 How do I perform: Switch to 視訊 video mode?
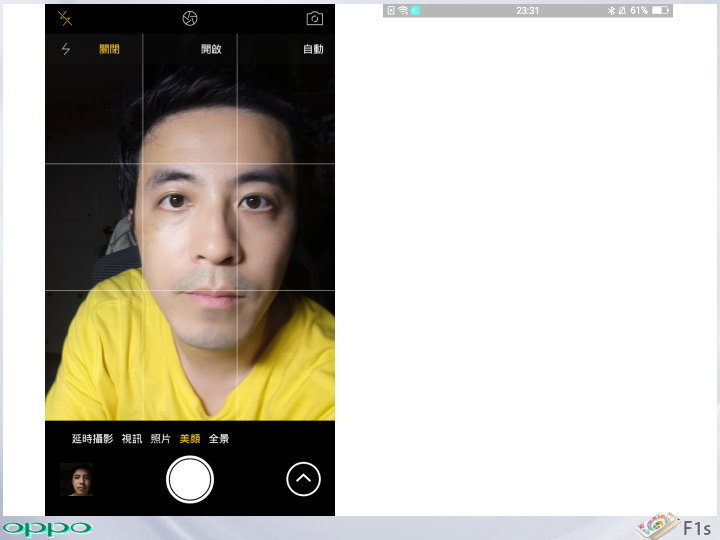click(132, 439)
